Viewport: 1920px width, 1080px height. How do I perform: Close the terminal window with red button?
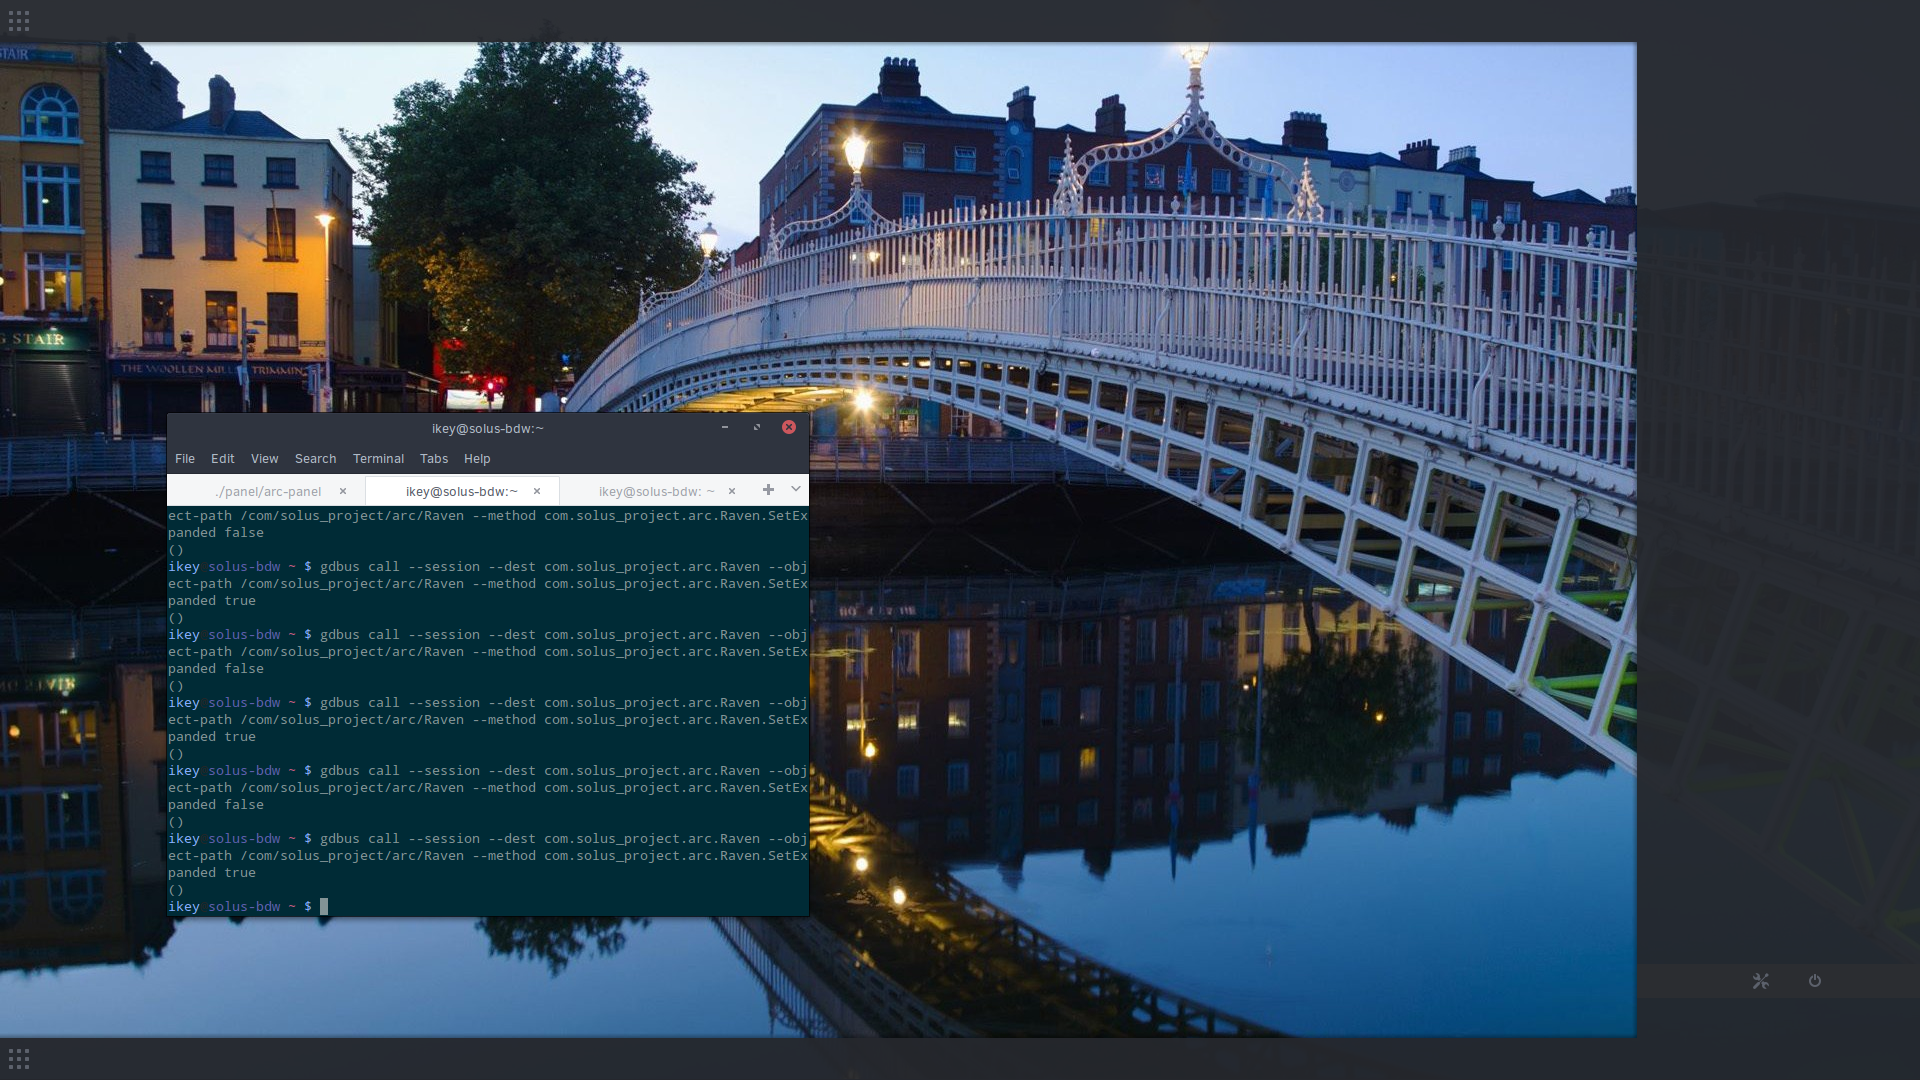coord(789,427)
